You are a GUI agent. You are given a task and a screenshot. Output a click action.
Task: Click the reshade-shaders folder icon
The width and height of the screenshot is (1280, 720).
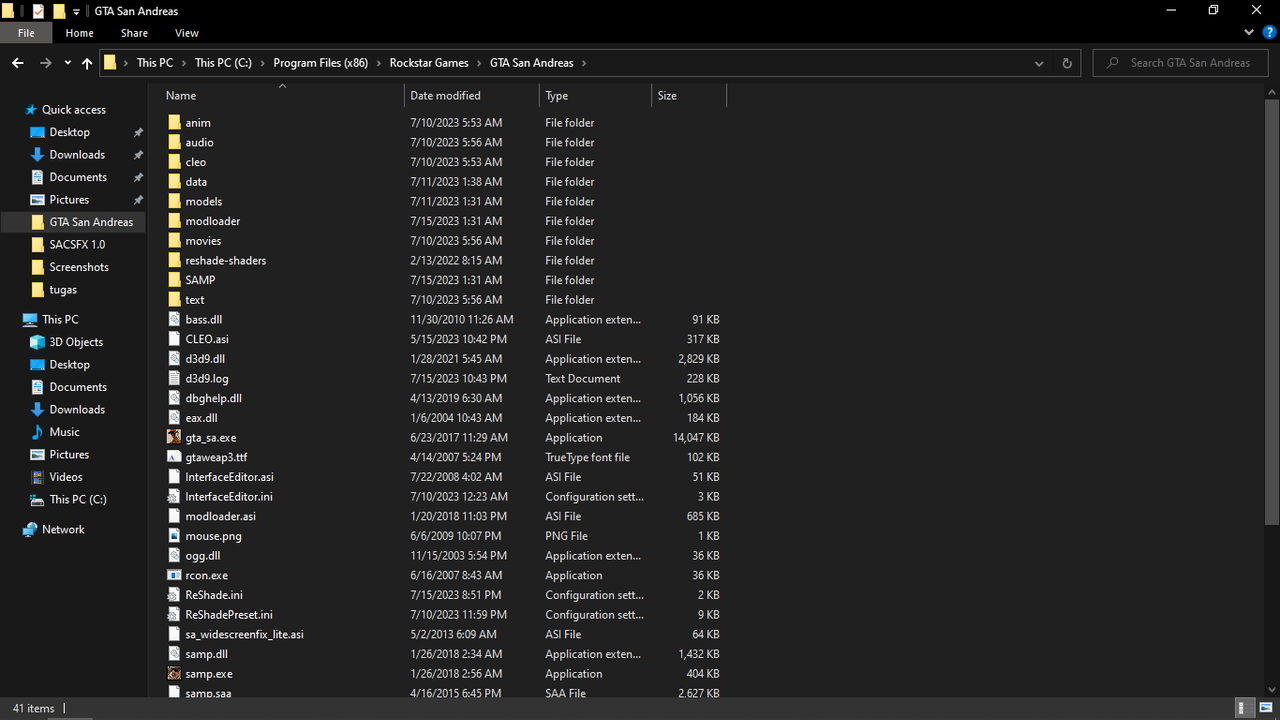point(174,260)
